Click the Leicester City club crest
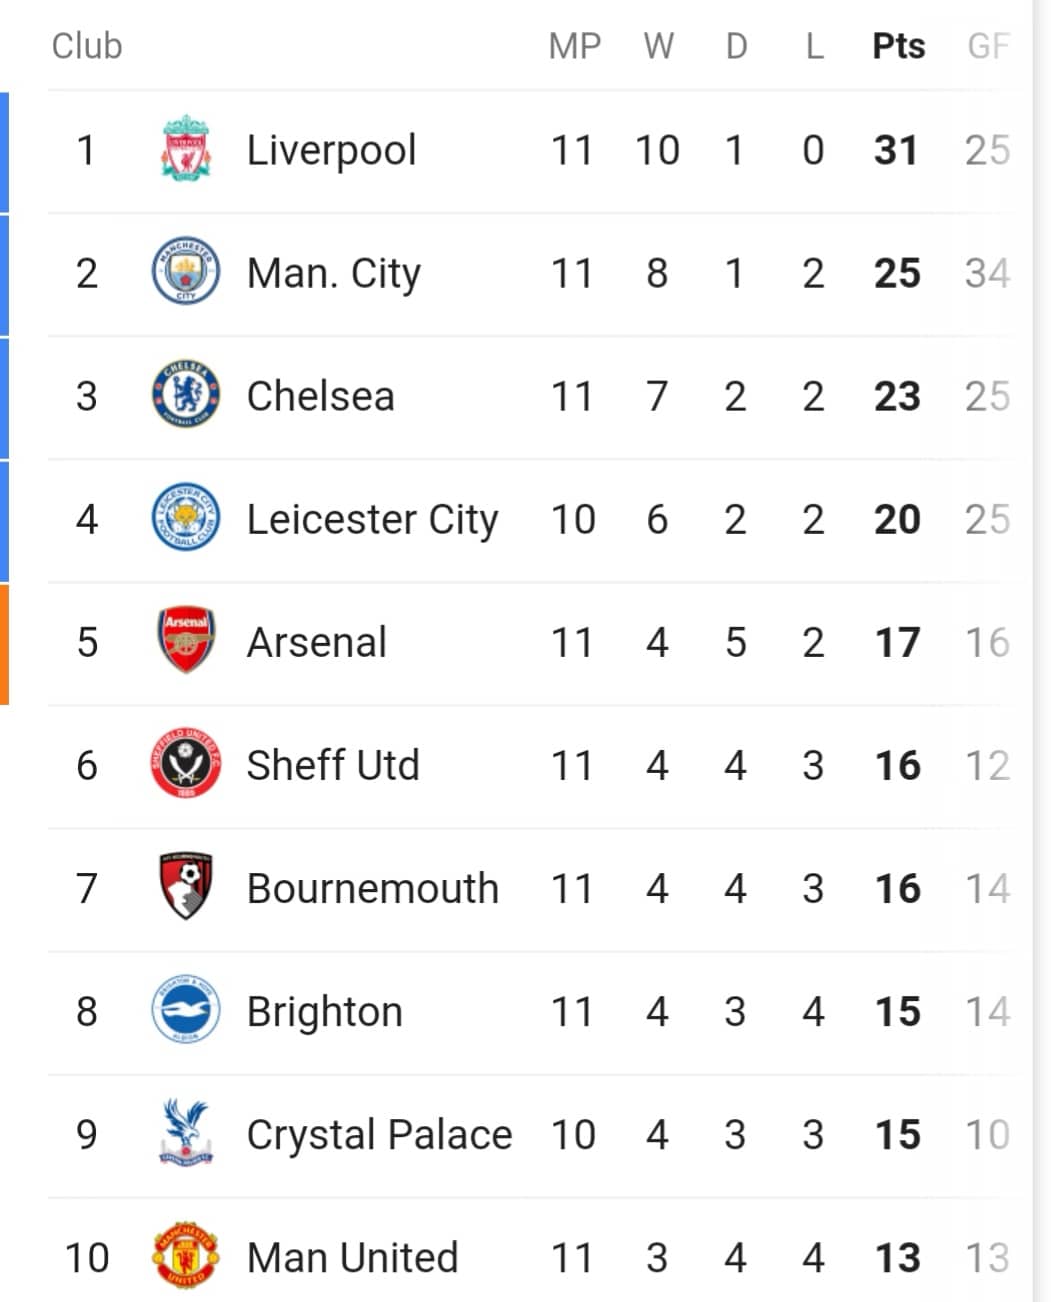 [186, 518]
